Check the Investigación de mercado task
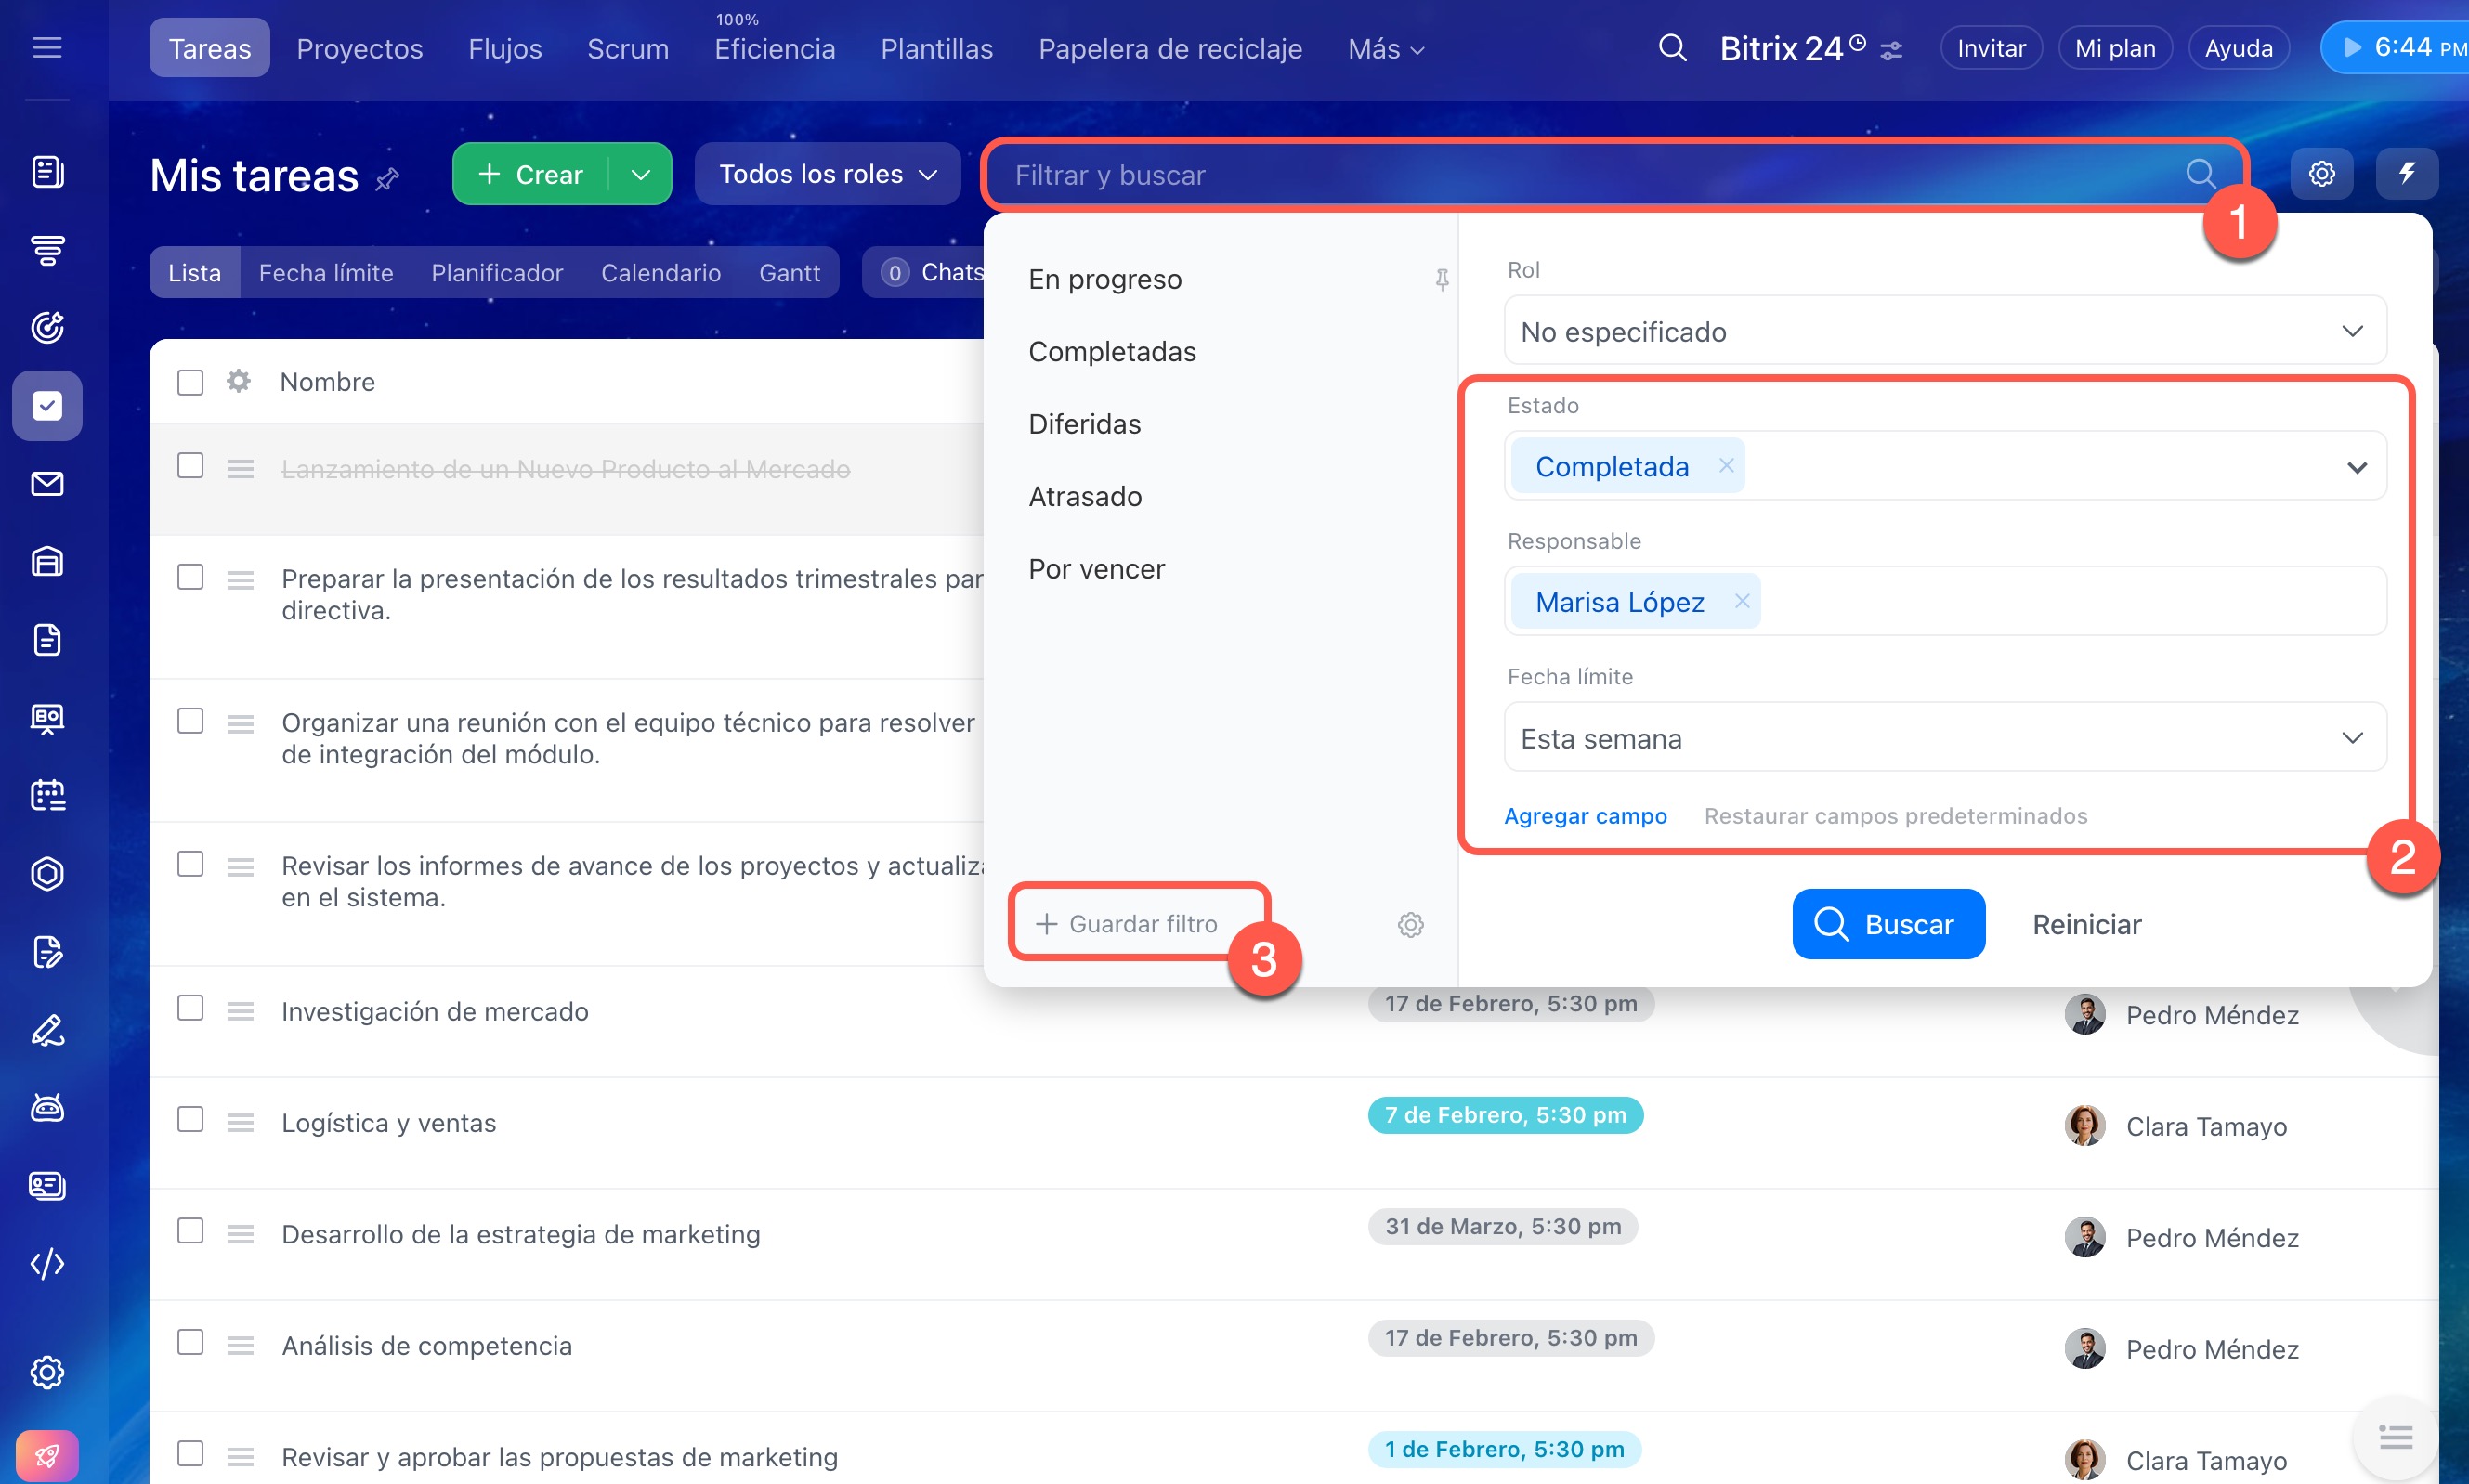Screen dimensions: 2469x1484 pos(190,1008)
